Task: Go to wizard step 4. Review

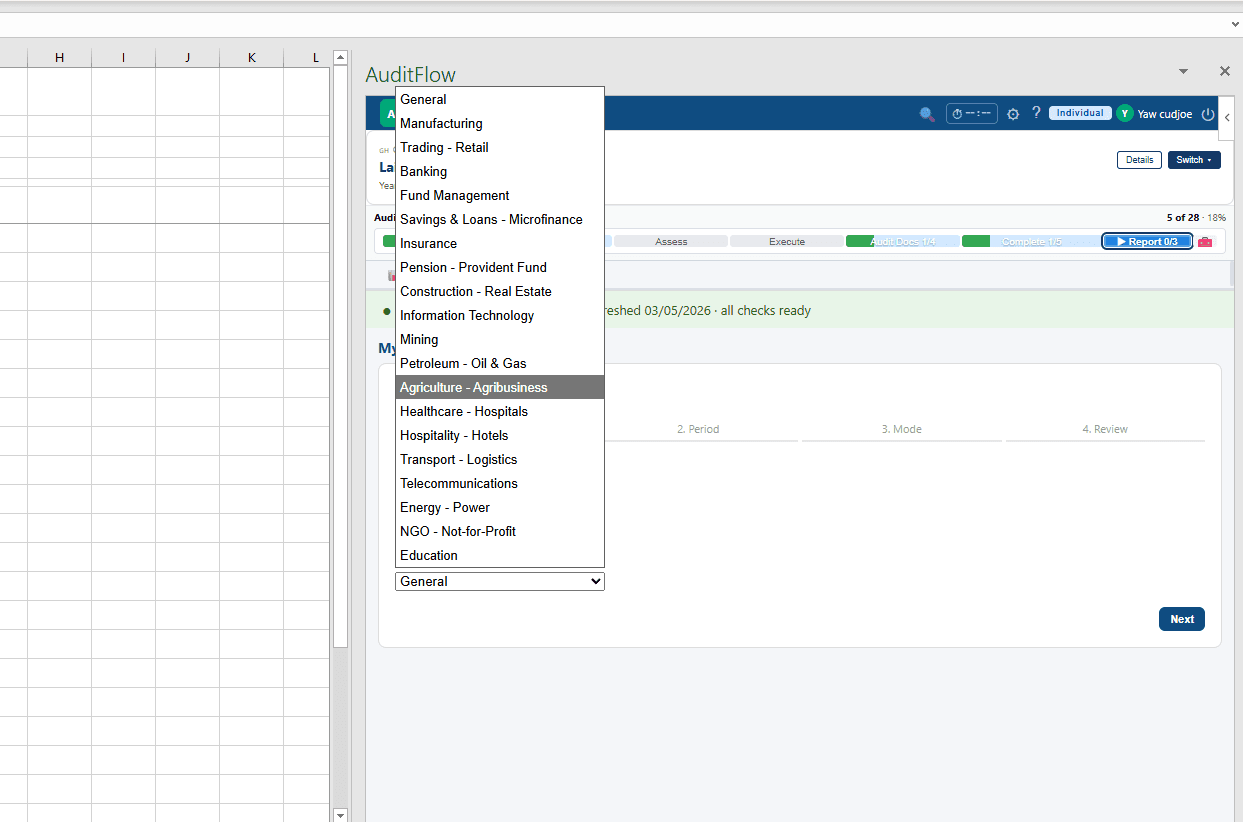Action: [1105, 429]
